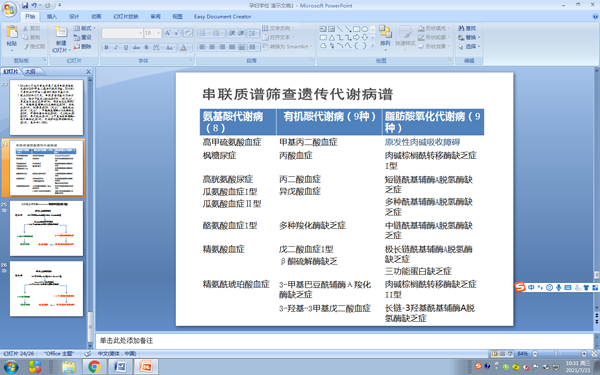Open the line spacing dropdown
Image resolution: width=600 pixels, height=375 pixels.
tap(253, 33)
